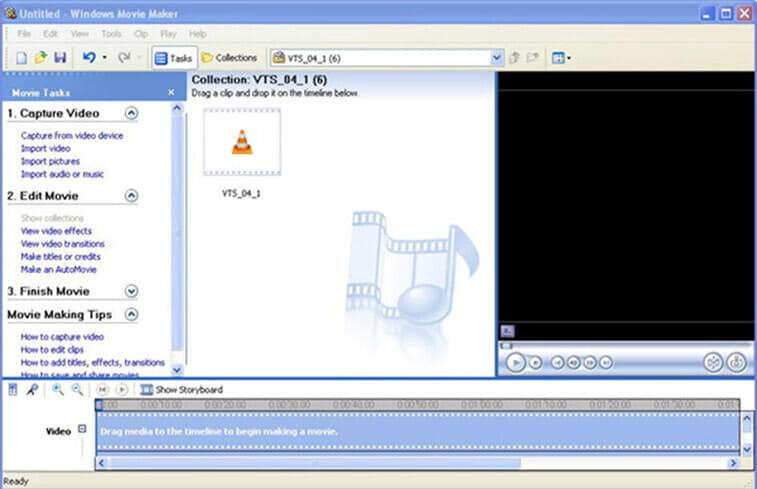Open How to edit clips tip

click(52, 349)
